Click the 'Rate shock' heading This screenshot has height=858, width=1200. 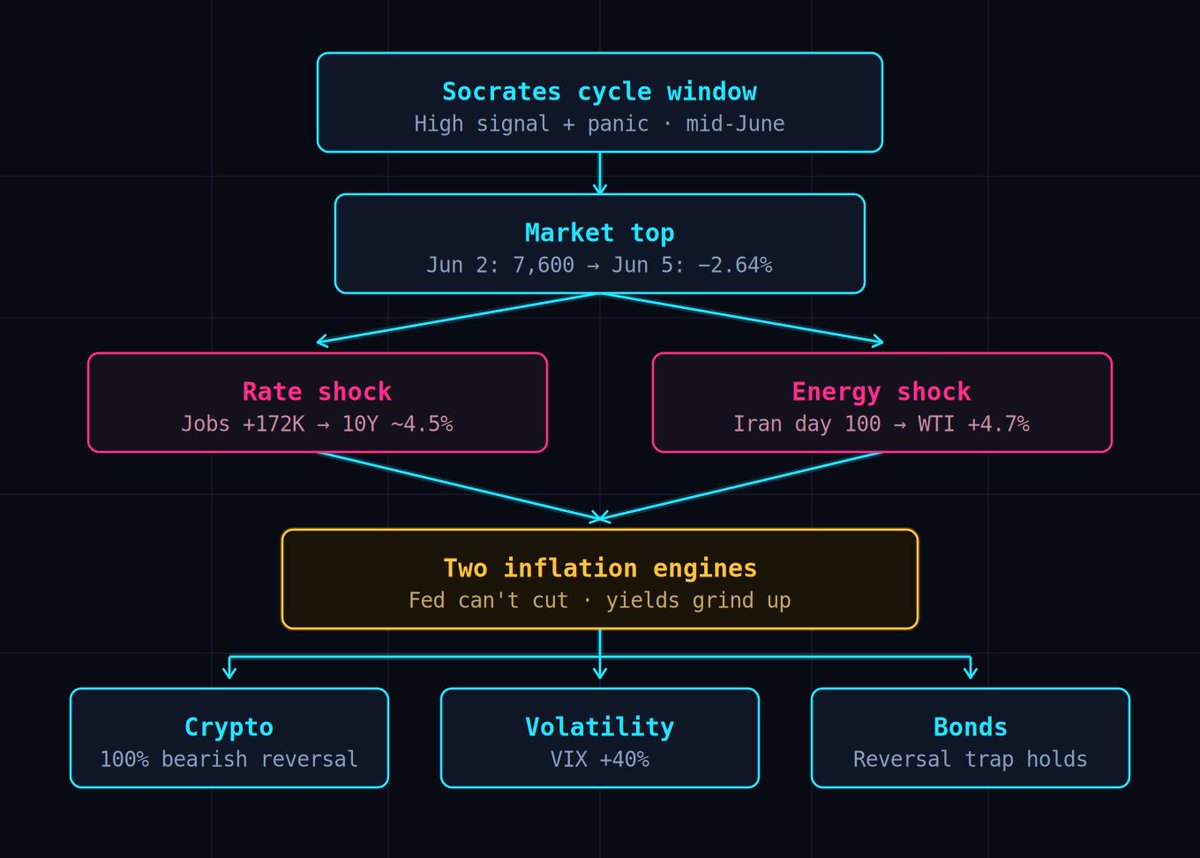coord(317,391)
